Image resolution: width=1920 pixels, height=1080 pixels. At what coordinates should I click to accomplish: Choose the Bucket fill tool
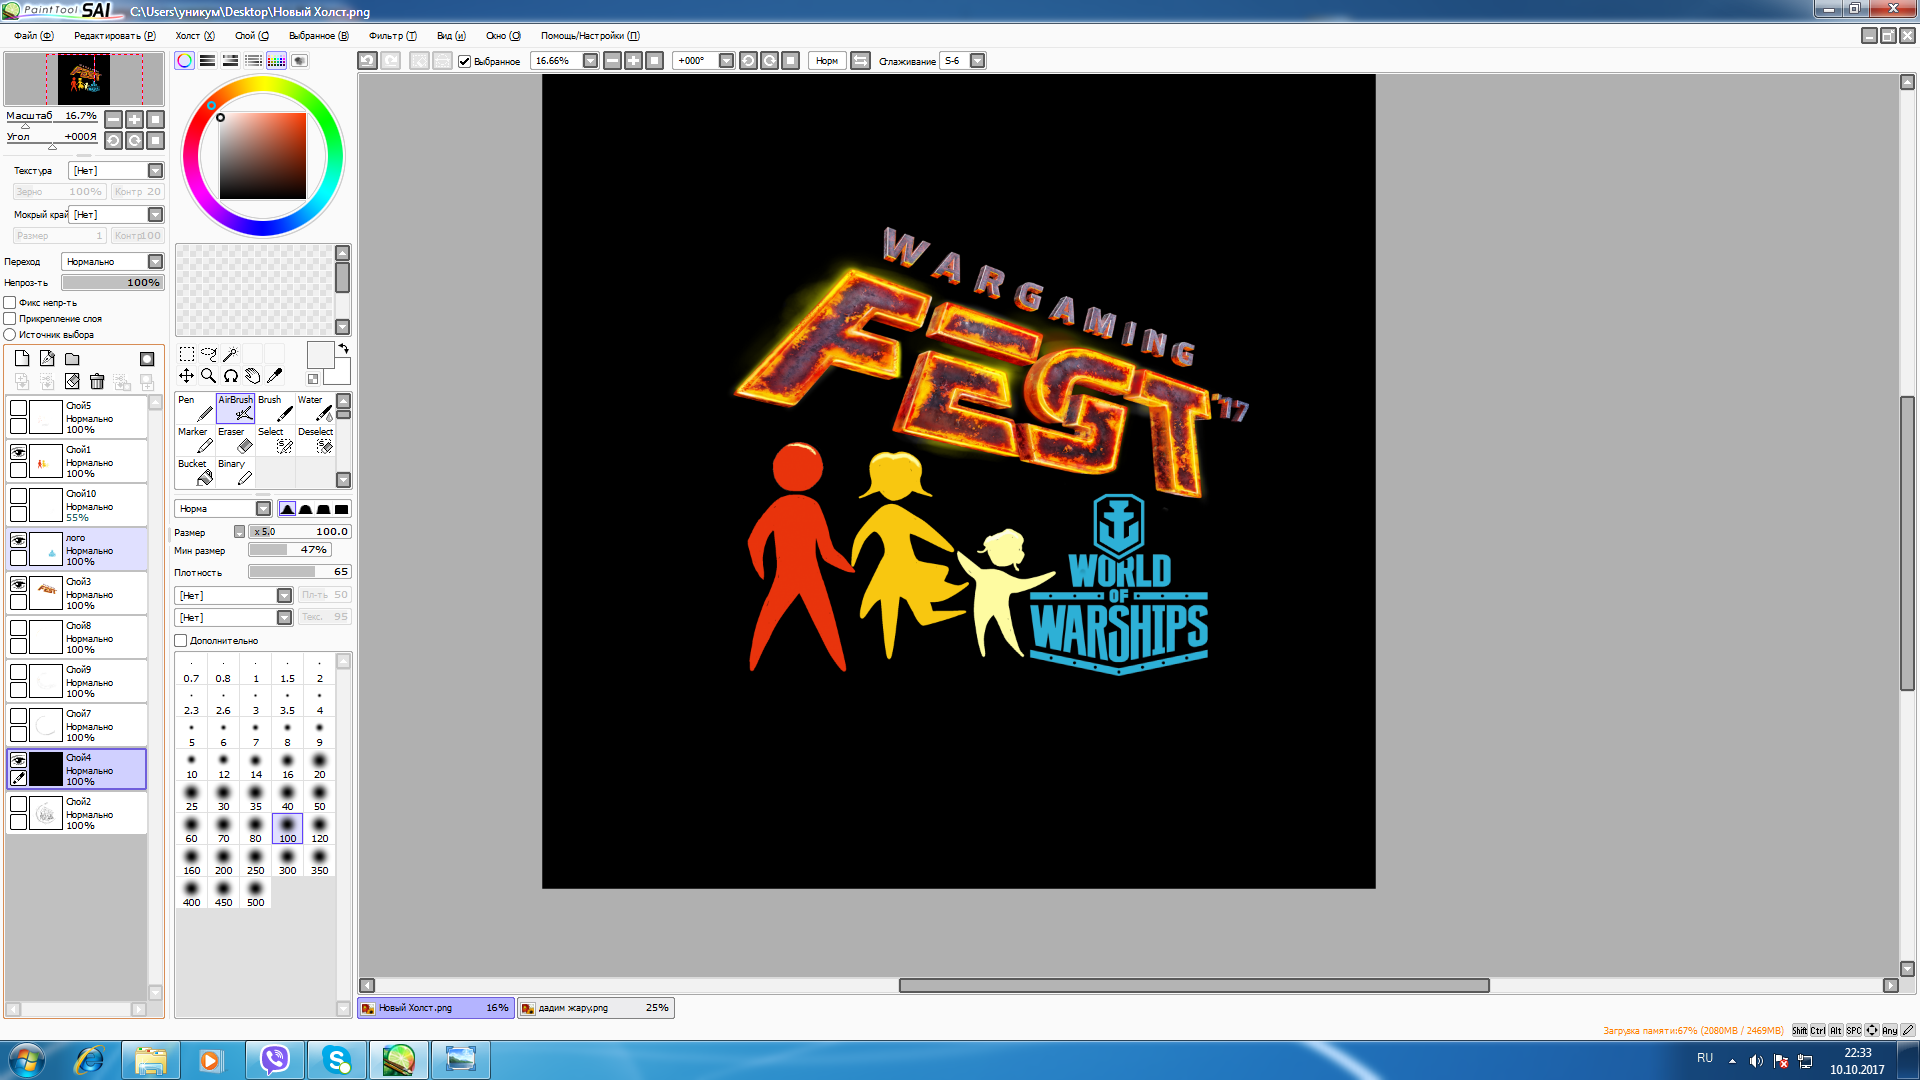(195, 472)
